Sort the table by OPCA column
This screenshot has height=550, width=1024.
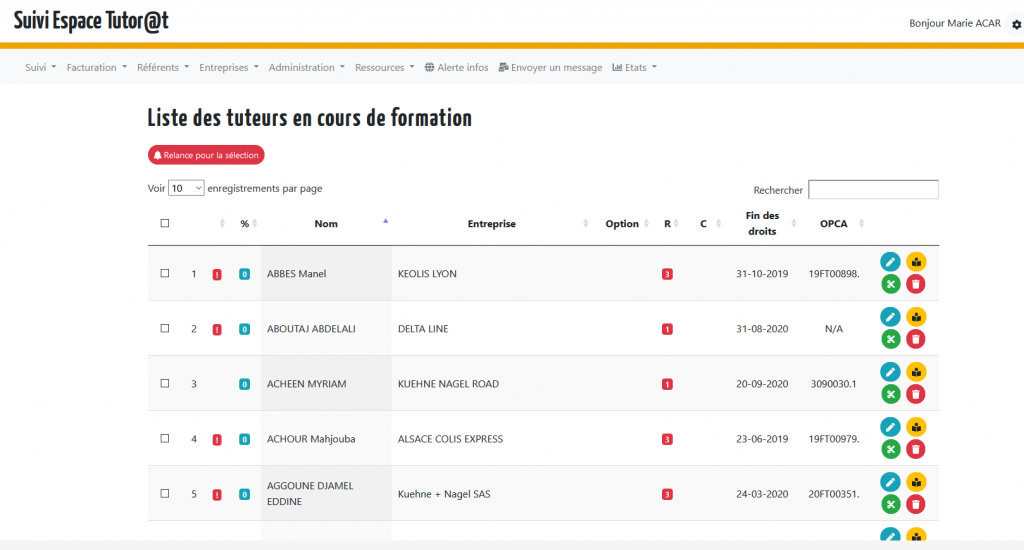(834, 223)
